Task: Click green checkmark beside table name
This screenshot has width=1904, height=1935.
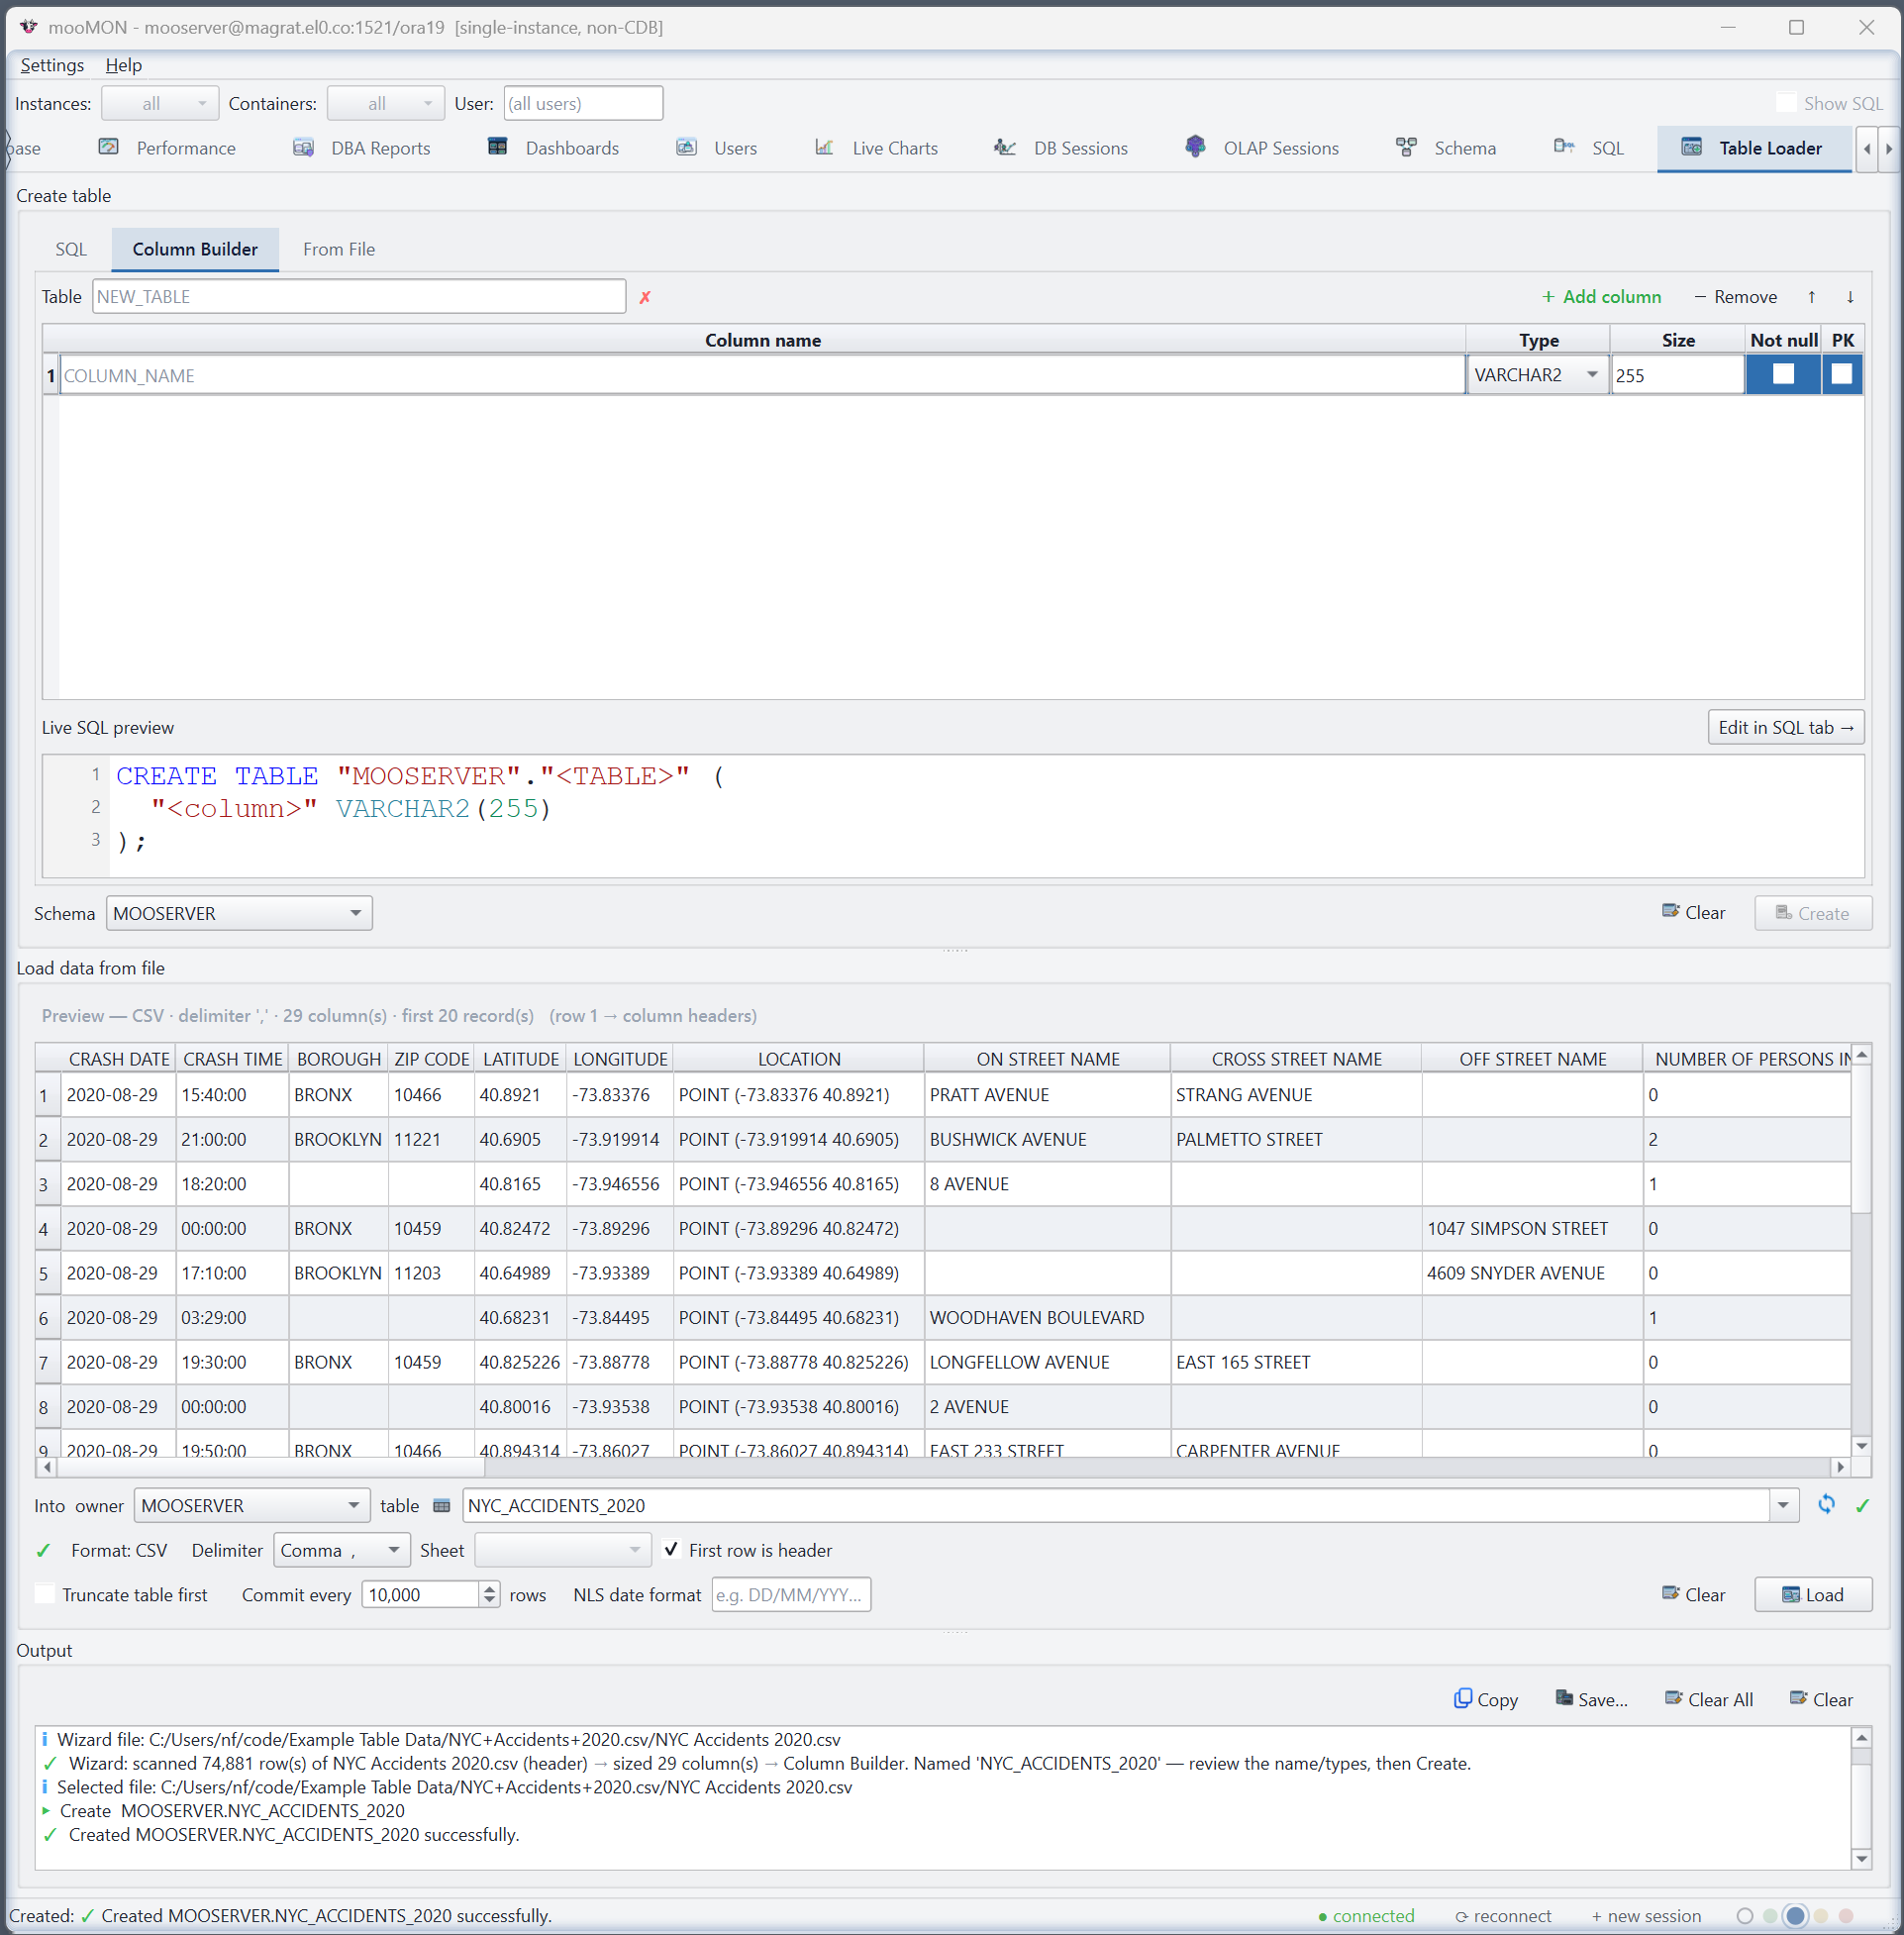Action: click(x=1862, y=1505)
